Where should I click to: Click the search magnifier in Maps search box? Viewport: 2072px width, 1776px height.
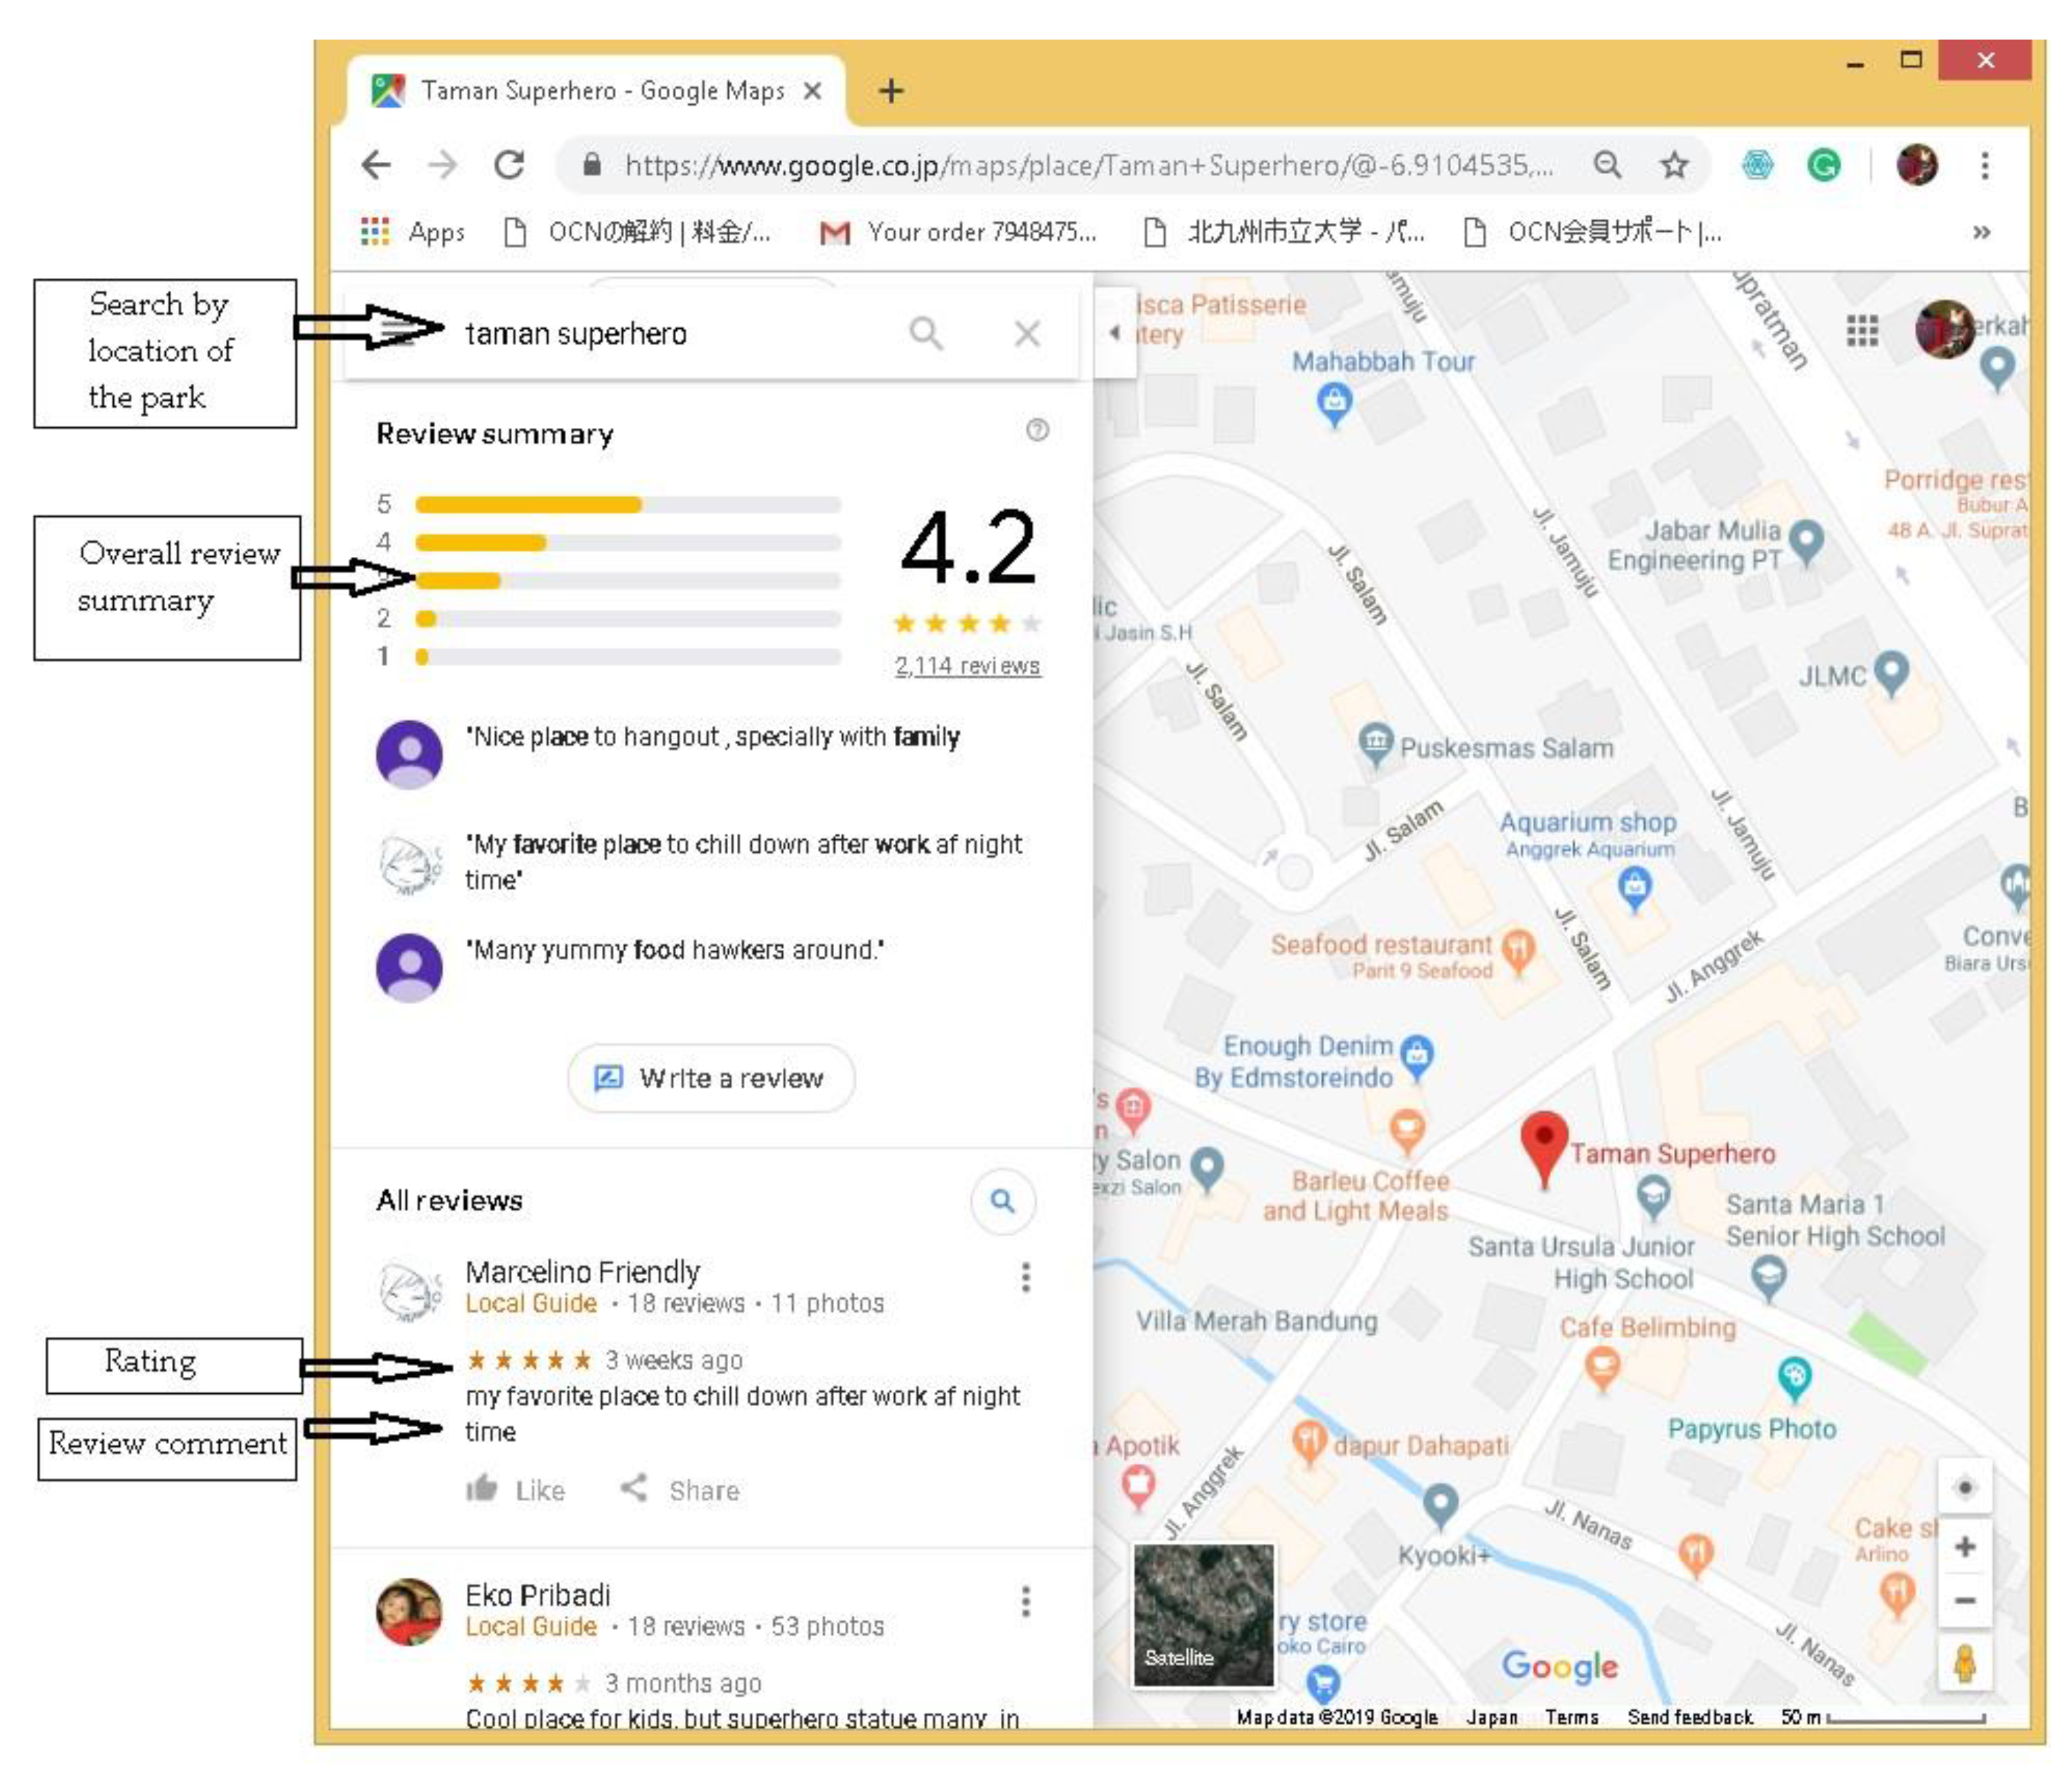[x=926, y=333]
